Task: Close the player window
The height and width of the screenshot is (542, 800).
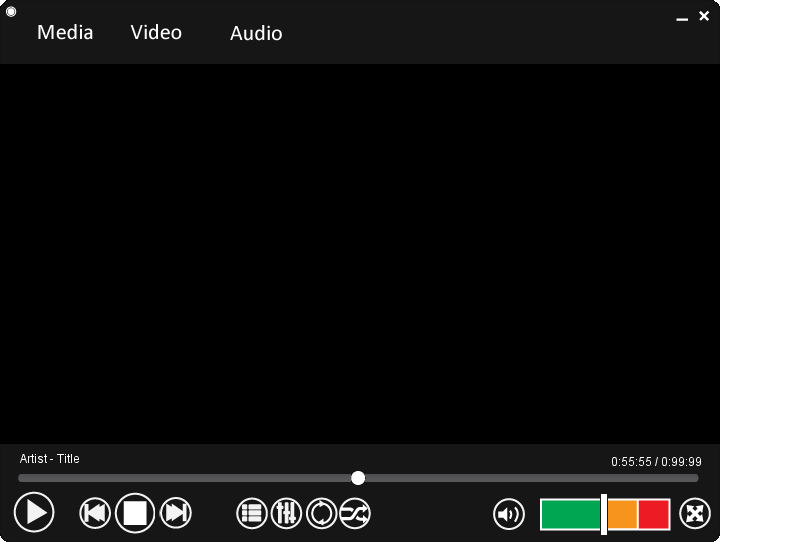Action: pyautogui.click(x=704, y=16)
